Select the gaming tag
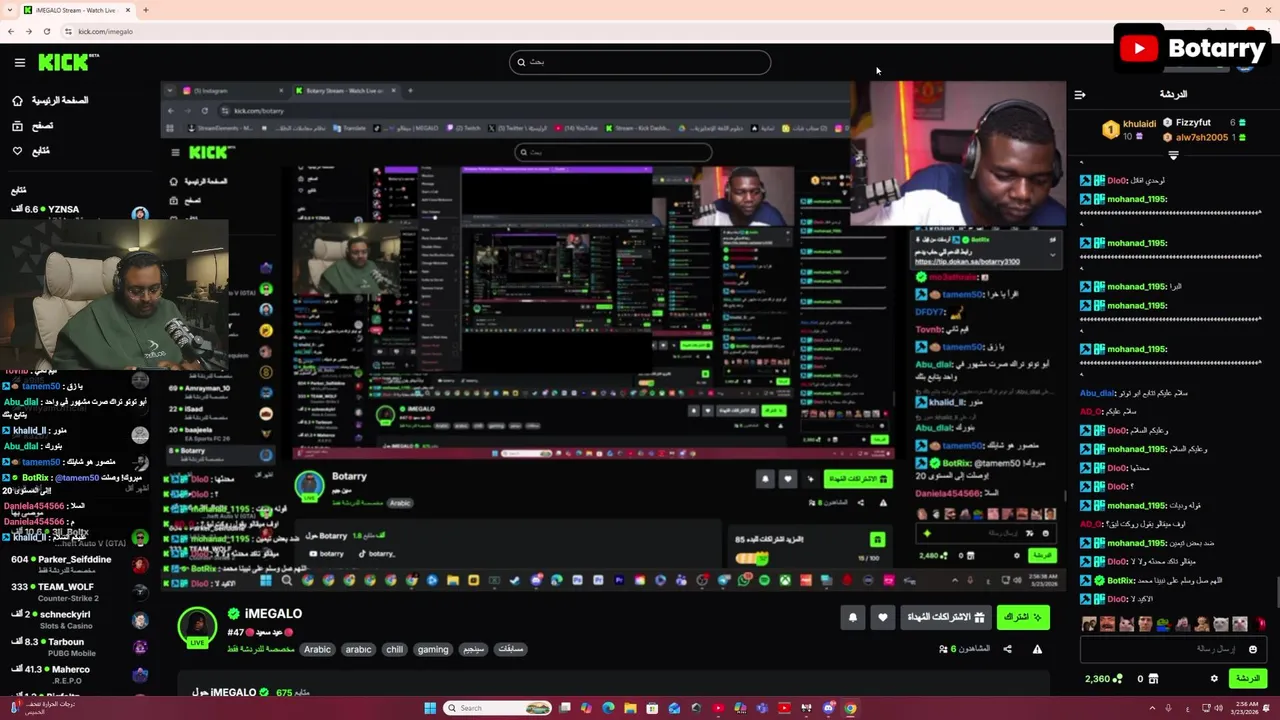Screen dimensions: 1280x720 (x=433, y=649)
